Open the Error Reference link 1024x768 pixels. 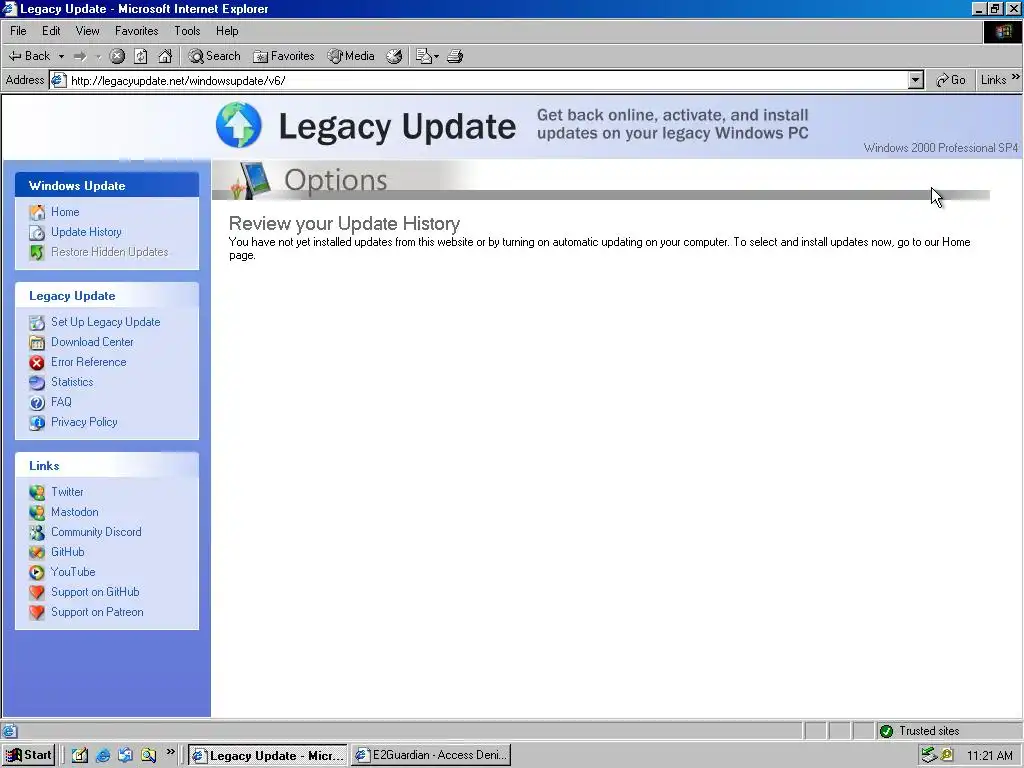click(x=89, y=362)
